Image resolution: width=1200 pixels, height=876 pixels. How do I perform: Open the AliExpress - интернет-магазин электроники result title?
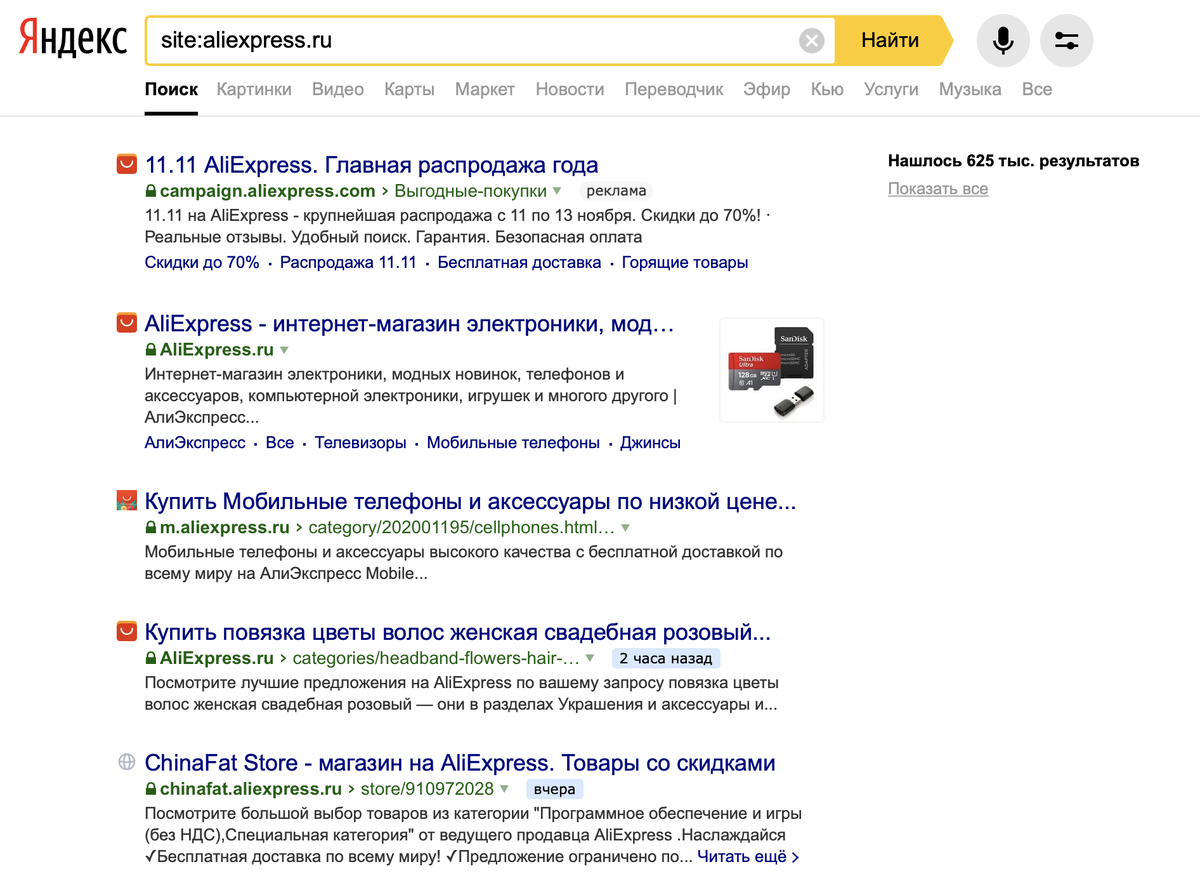pyautogui.click(x=410, y=324)
